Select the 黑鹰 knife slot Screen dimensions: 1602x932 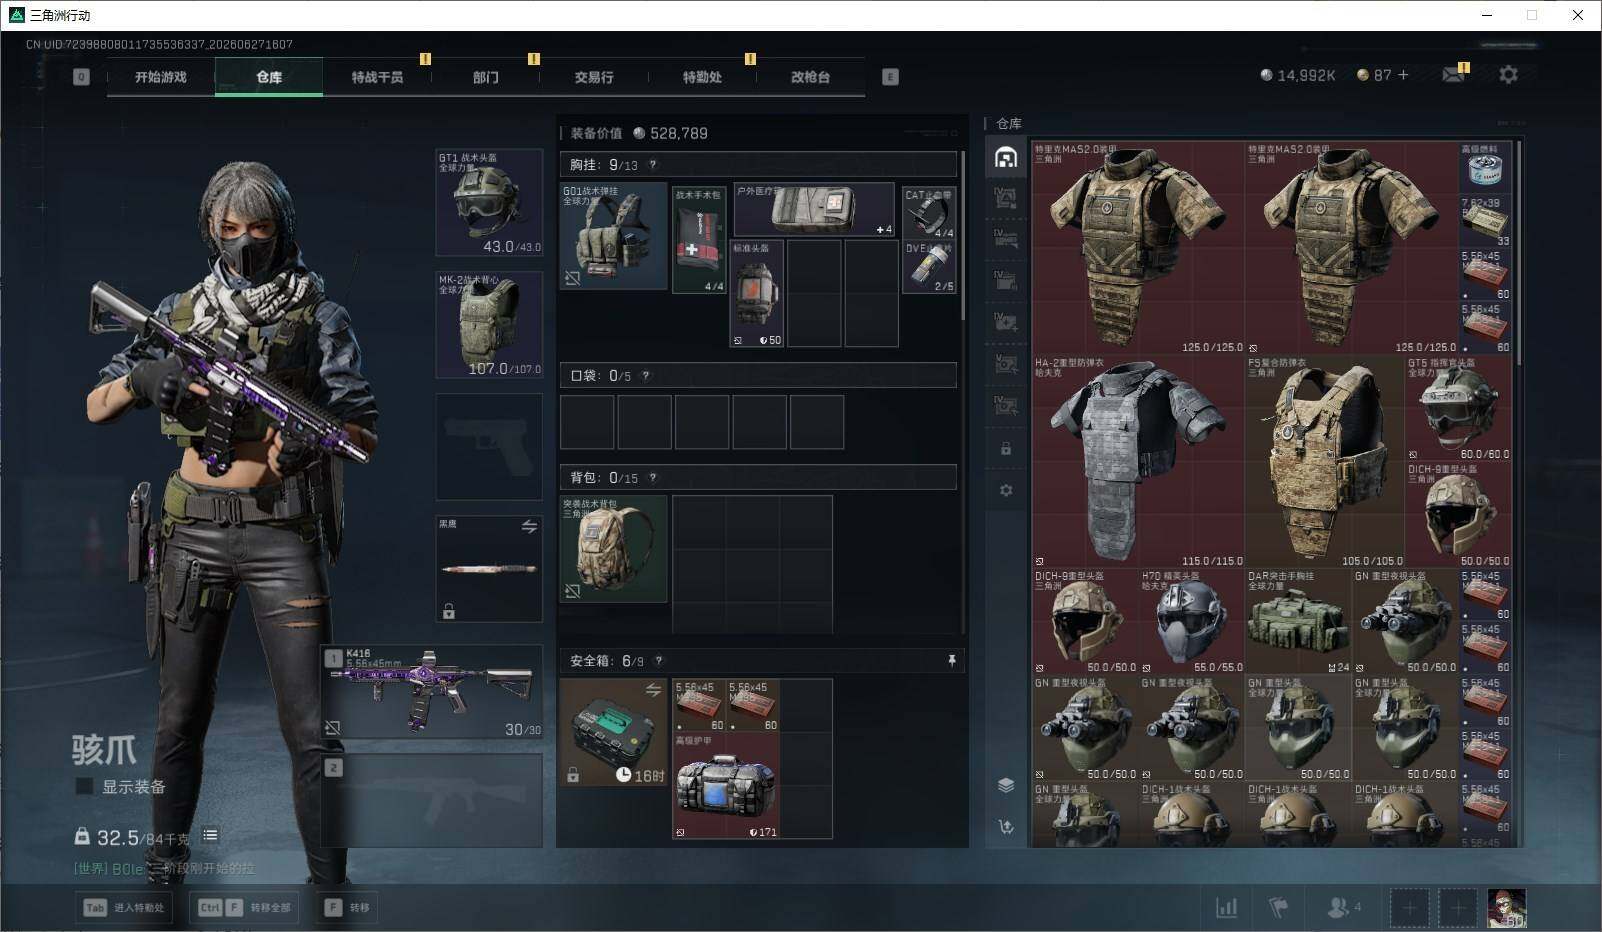pyautogui.click(x=489, y=569)
